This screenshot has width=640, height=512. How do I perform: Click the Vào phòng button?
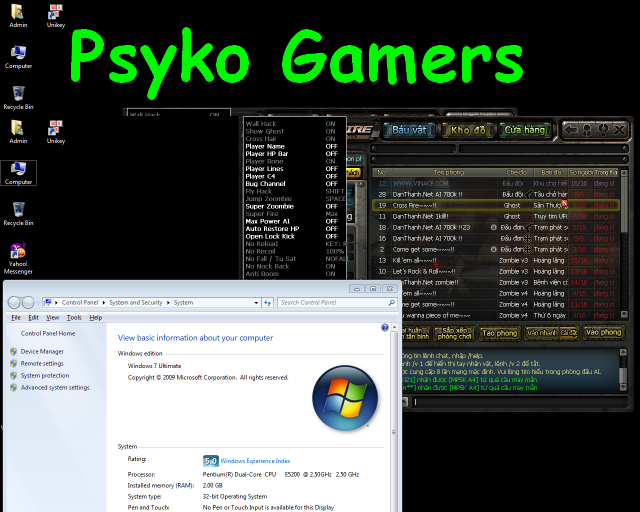[x=603, y=333]
